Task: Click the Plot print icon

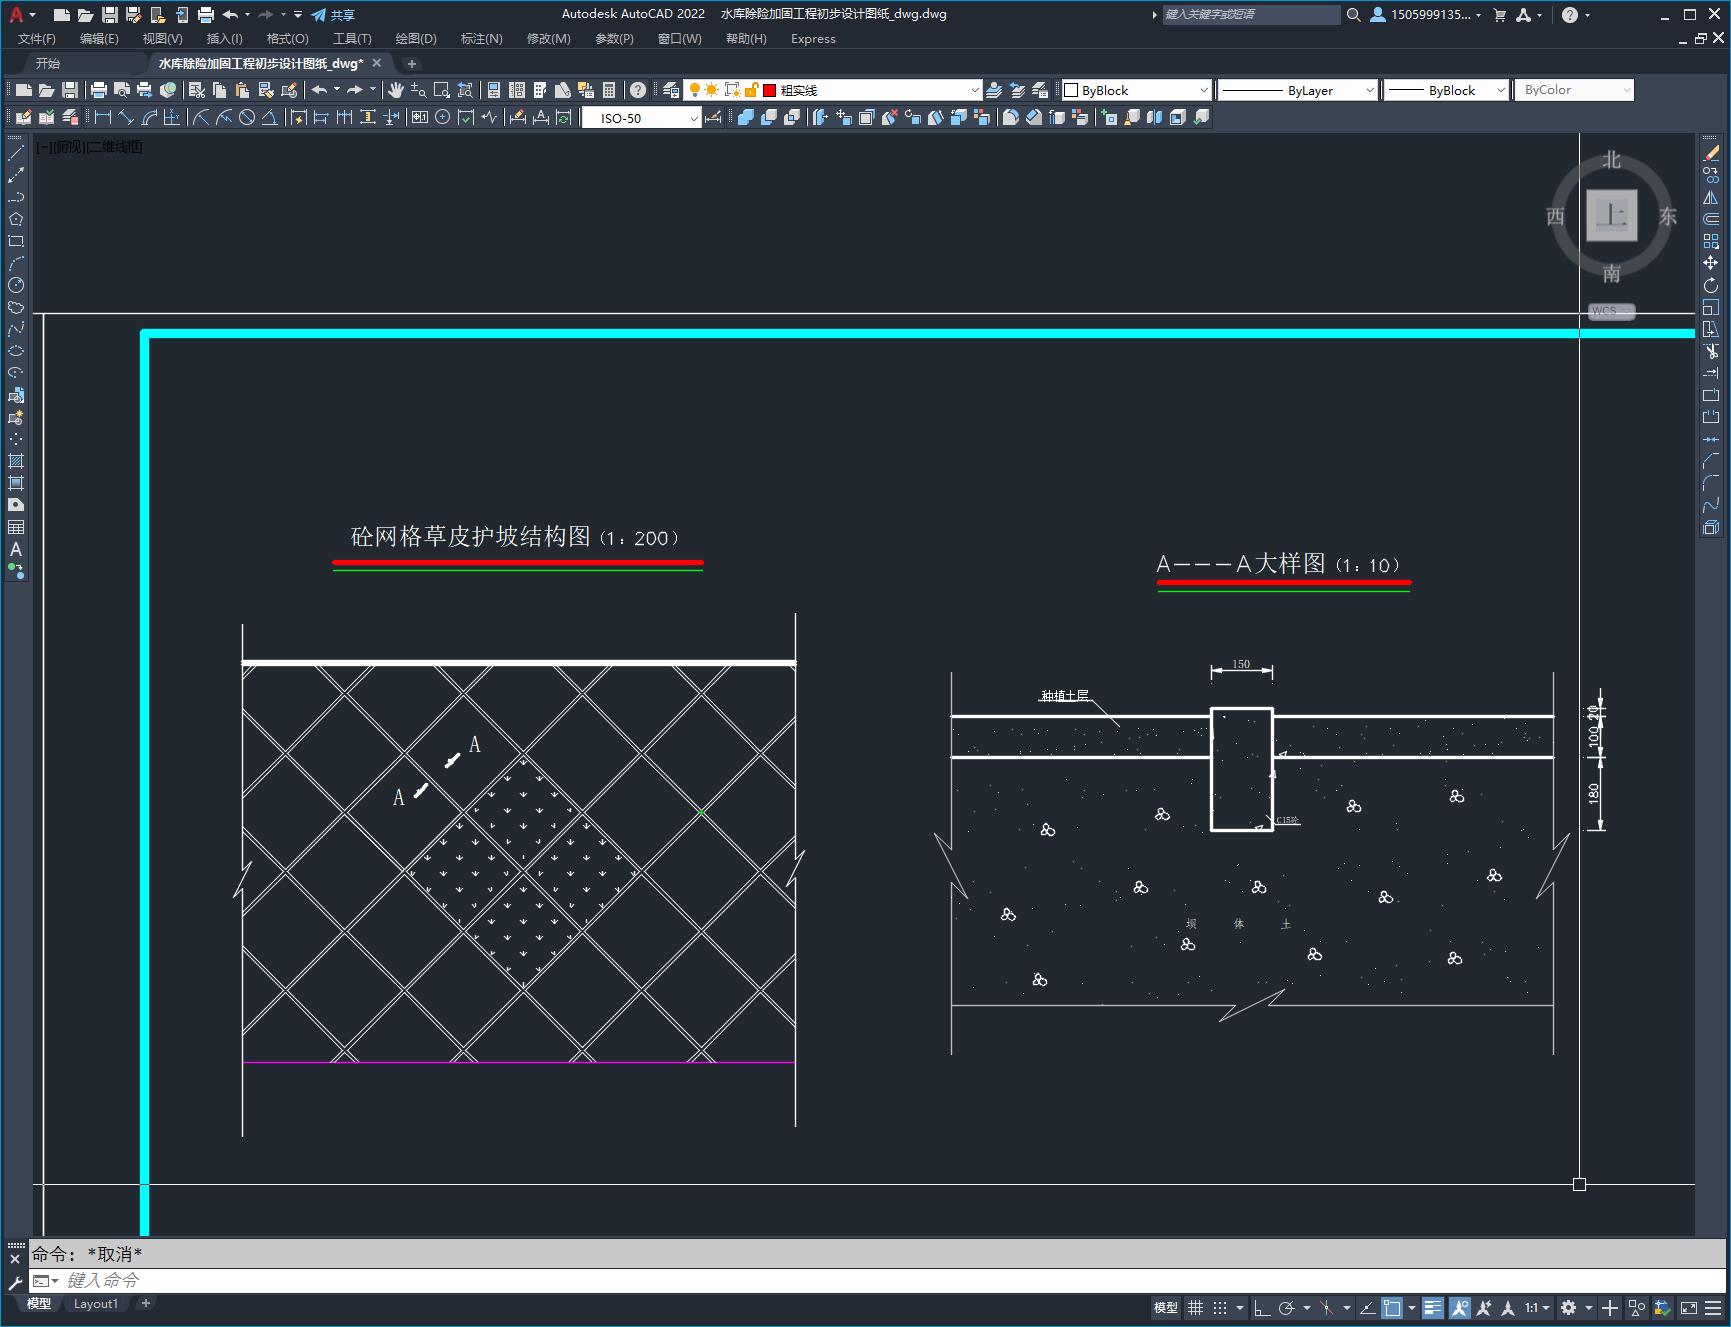Action: point(99,90)
